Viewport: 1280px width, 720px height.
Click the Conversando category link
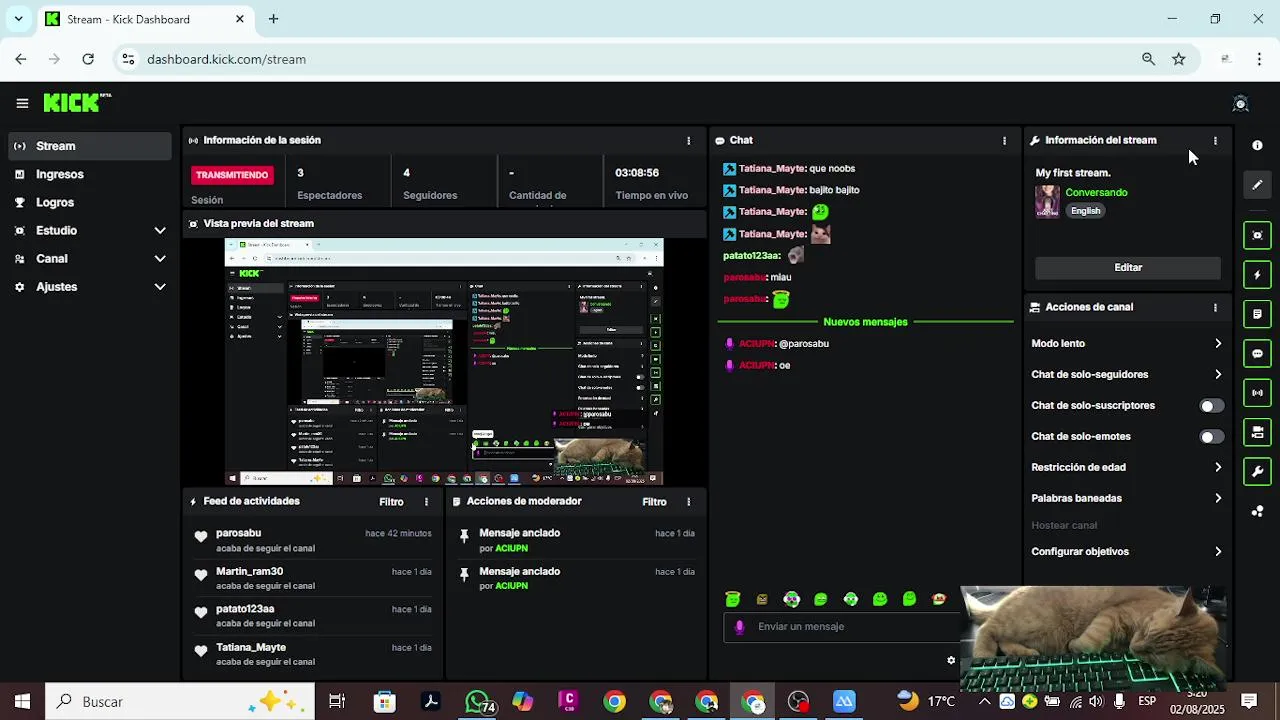coord(1096,192)
